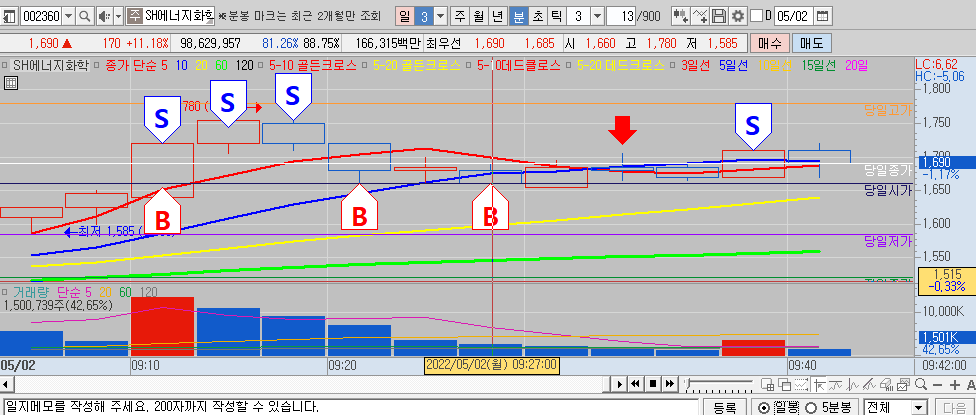Click the stop replay button
The width and height of the screenshot is (976, 415).
tap(652, 384)
